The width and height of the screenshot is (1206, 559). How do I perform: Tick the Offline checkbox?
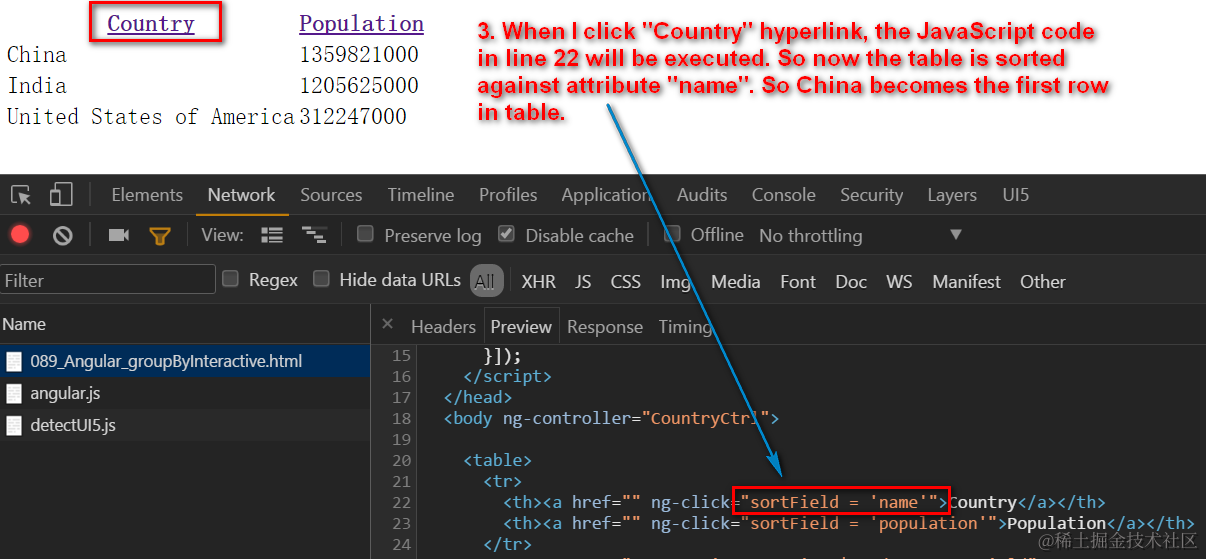tap(672, 234)
